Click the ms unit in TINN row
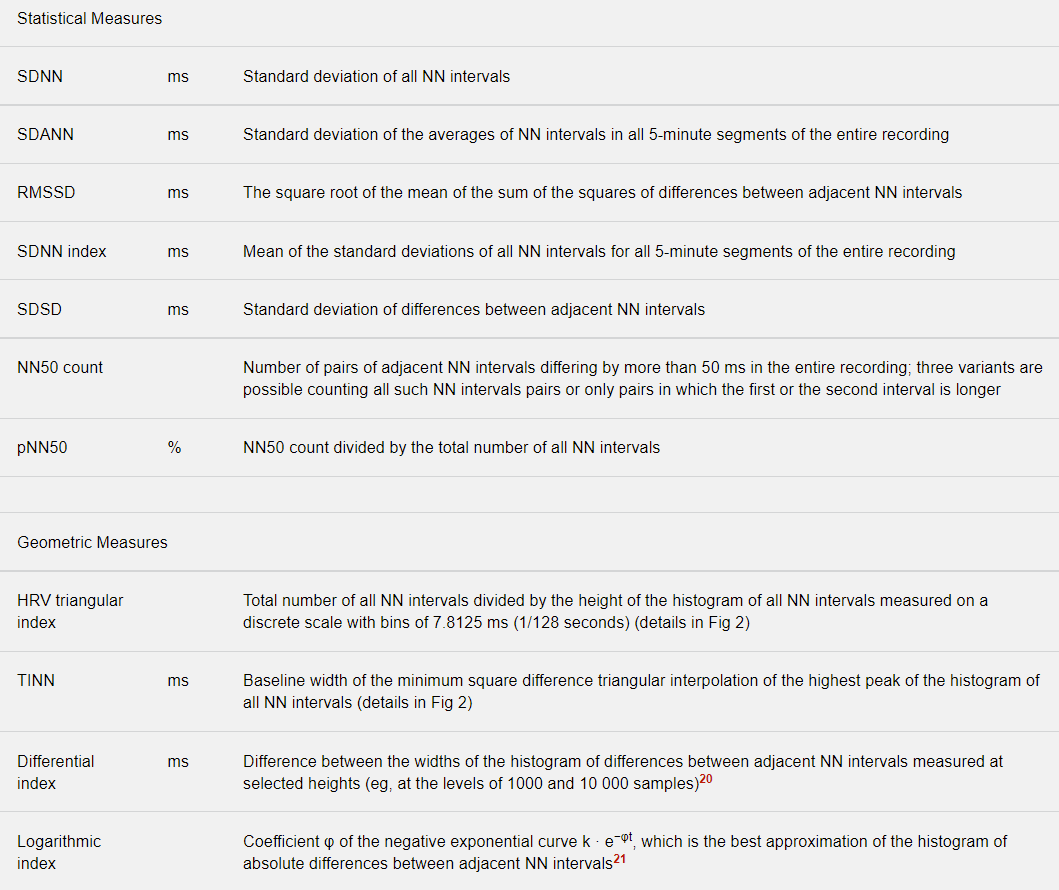Image resolution: width=1059 pixels, height=890 pixels. 178,680
